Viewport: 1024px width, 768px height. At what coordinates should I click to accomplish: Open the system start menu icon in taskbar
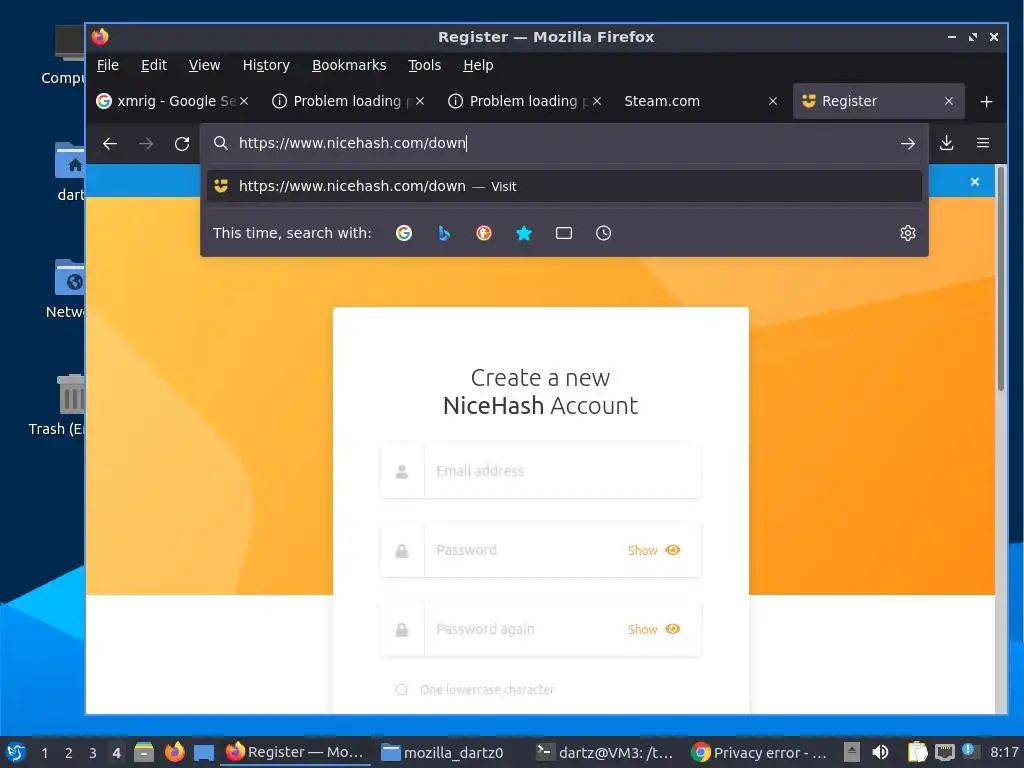point(16,752)
